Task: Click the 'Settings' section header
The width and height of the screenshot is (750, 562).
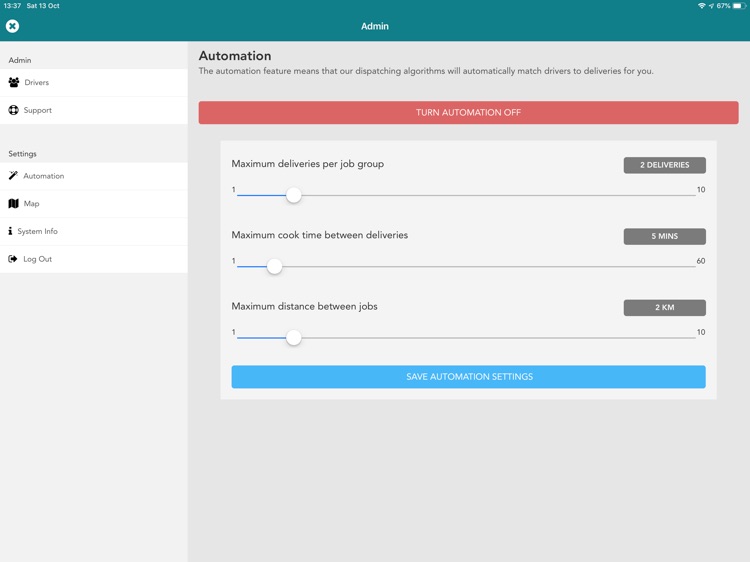Action: 22,154
